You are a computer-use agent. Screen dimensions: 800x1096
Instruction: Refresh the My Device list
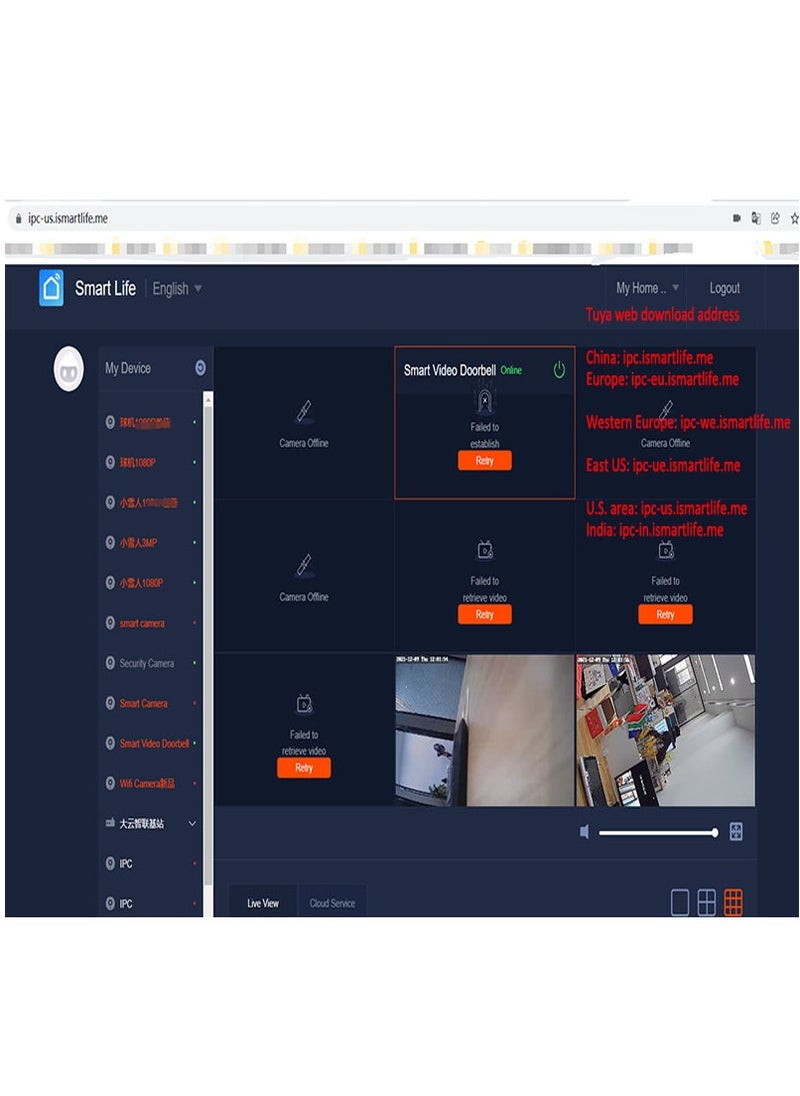tap(200, 368)
